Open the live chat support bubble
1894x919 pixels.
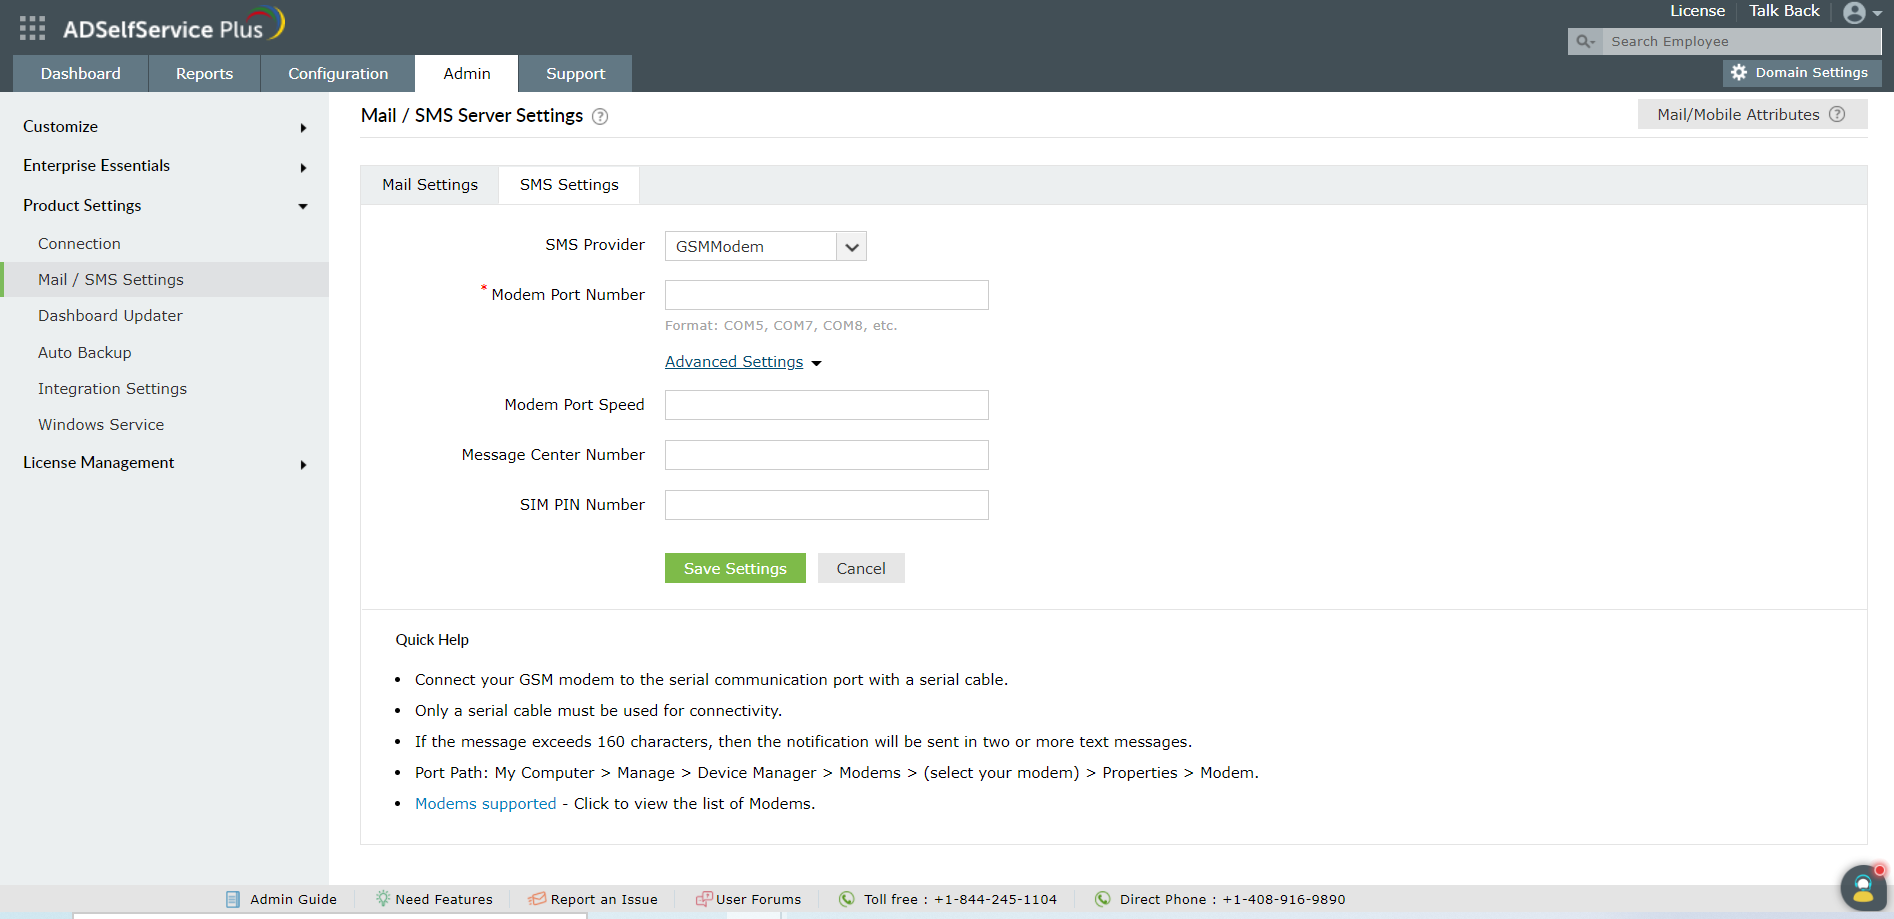[x=1863, y=887]
